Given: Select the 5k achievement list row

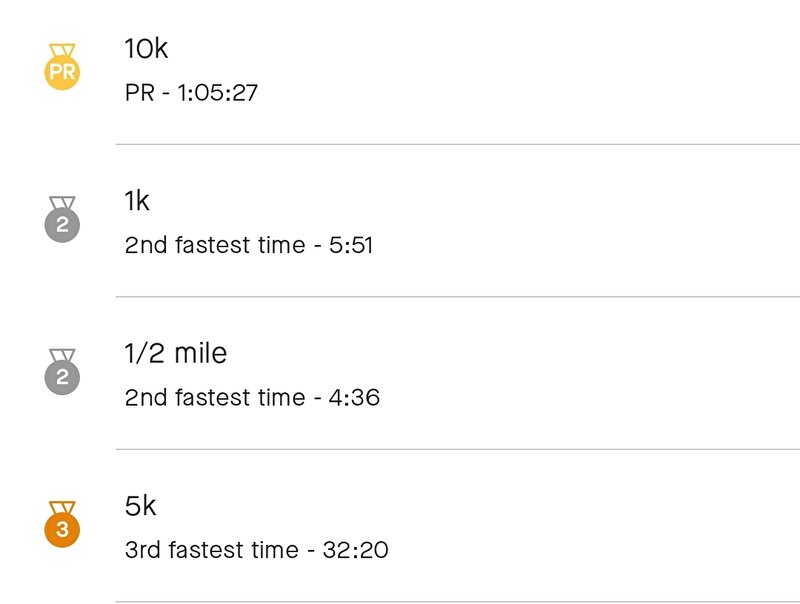Looking at the screenshot, I should click(x=400, y=526).
